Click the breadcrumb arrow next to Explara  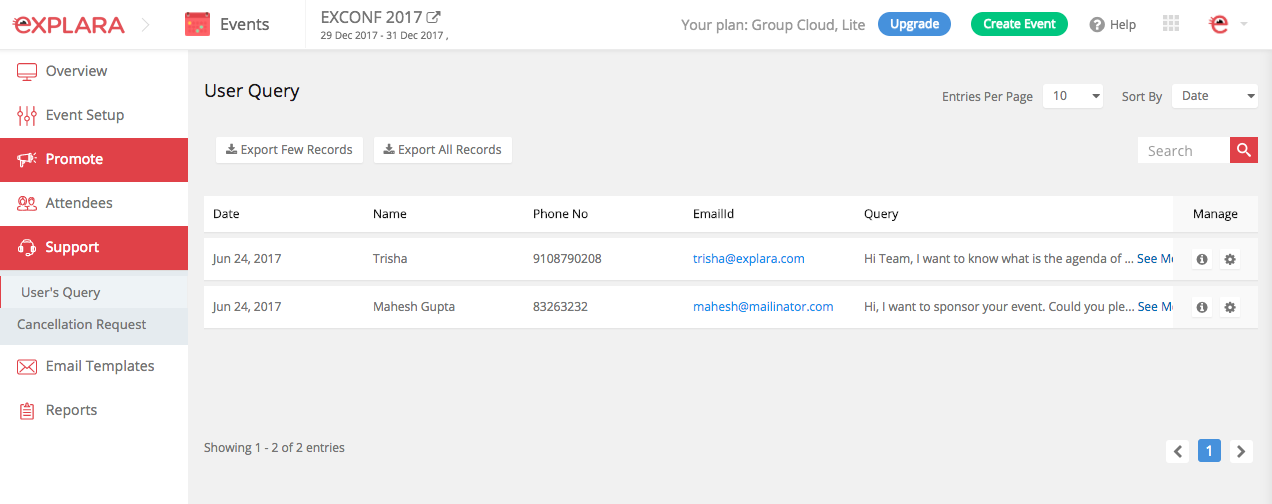point(146,25)
